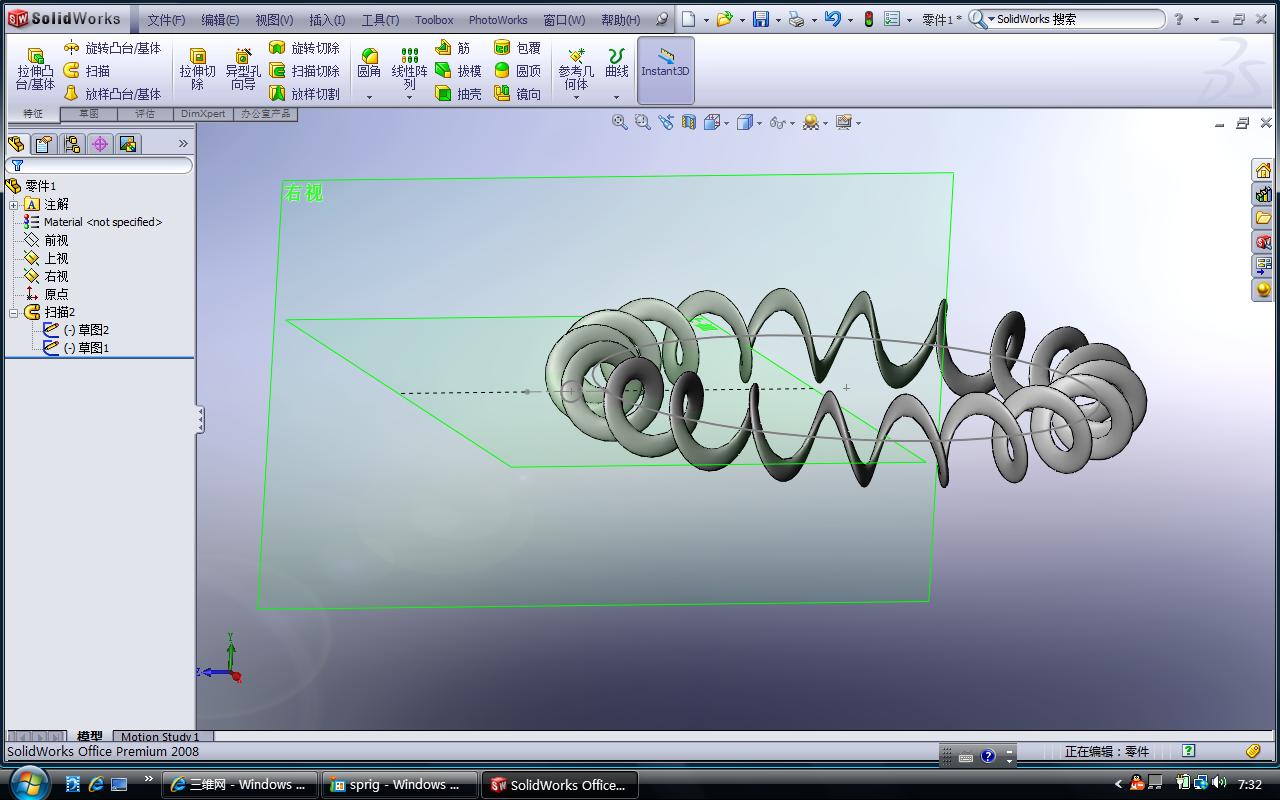Click the Zoom to Area view icon

tap(643, 122)
